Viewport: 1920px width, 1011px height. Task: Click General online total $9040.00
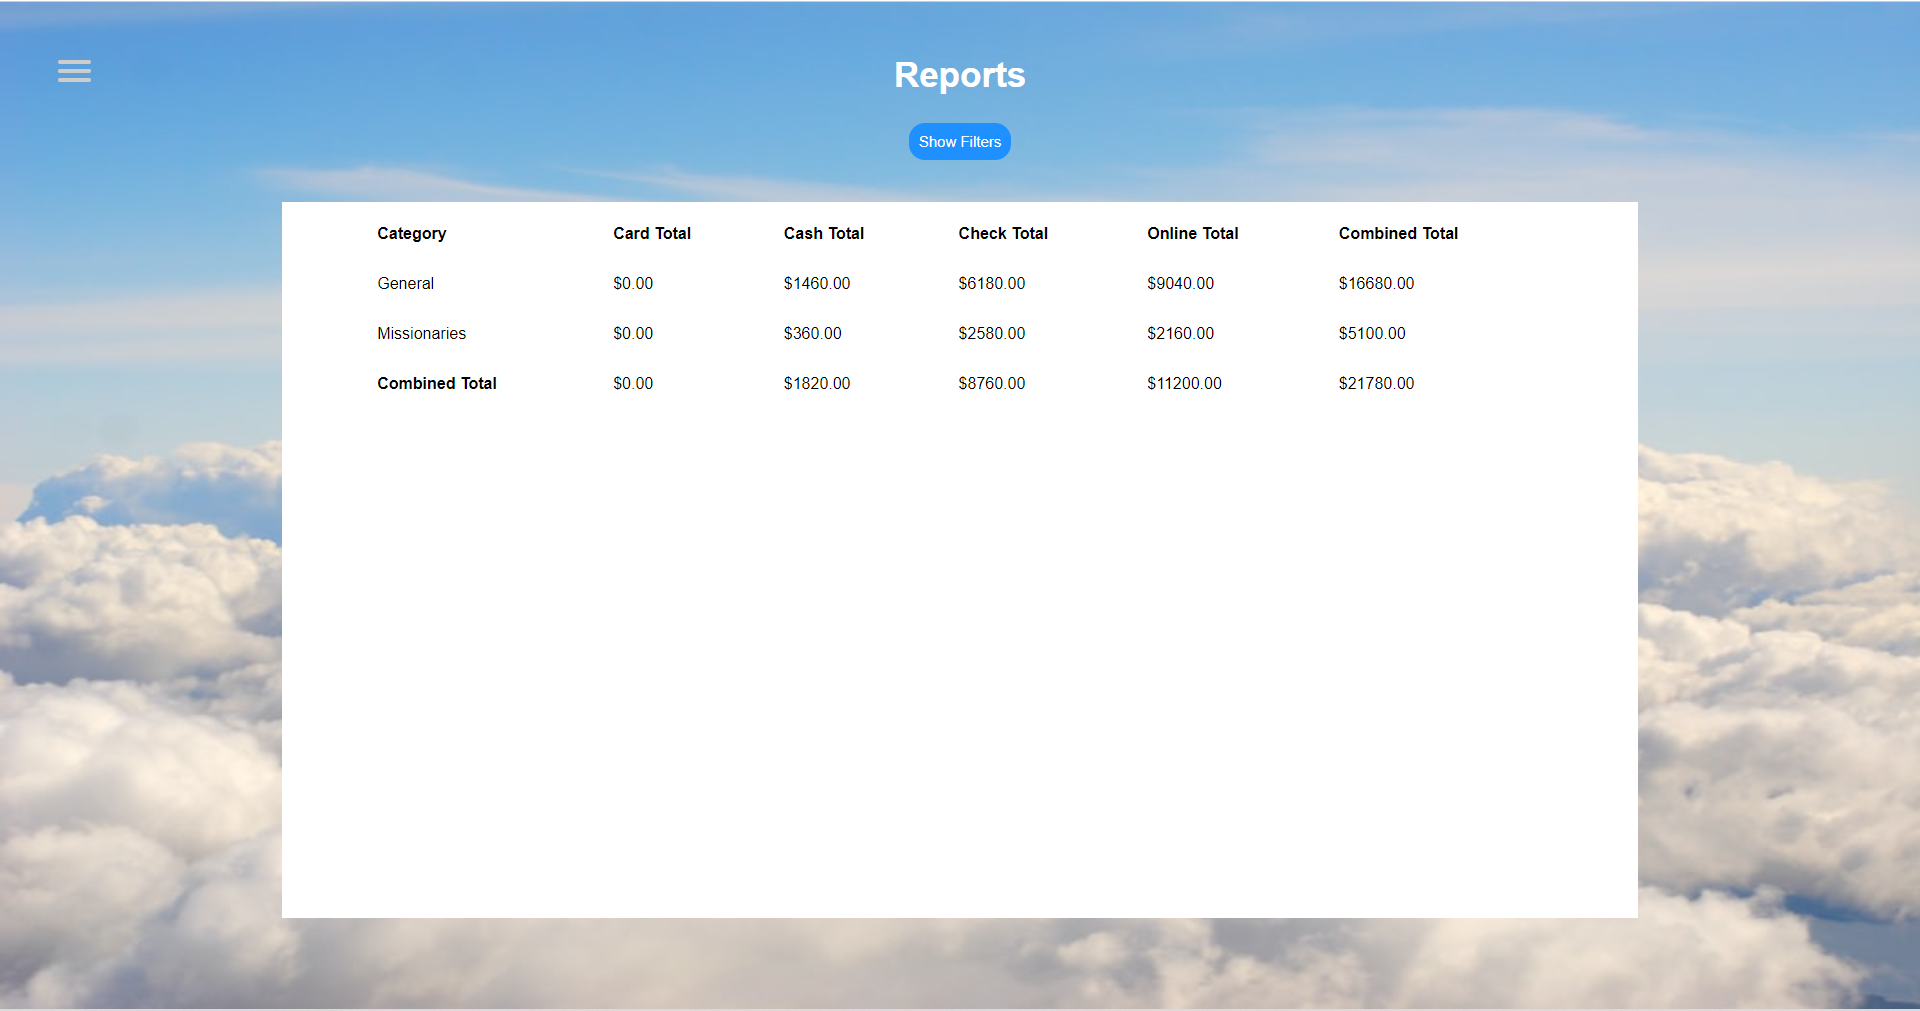[x=1180, y=283]
